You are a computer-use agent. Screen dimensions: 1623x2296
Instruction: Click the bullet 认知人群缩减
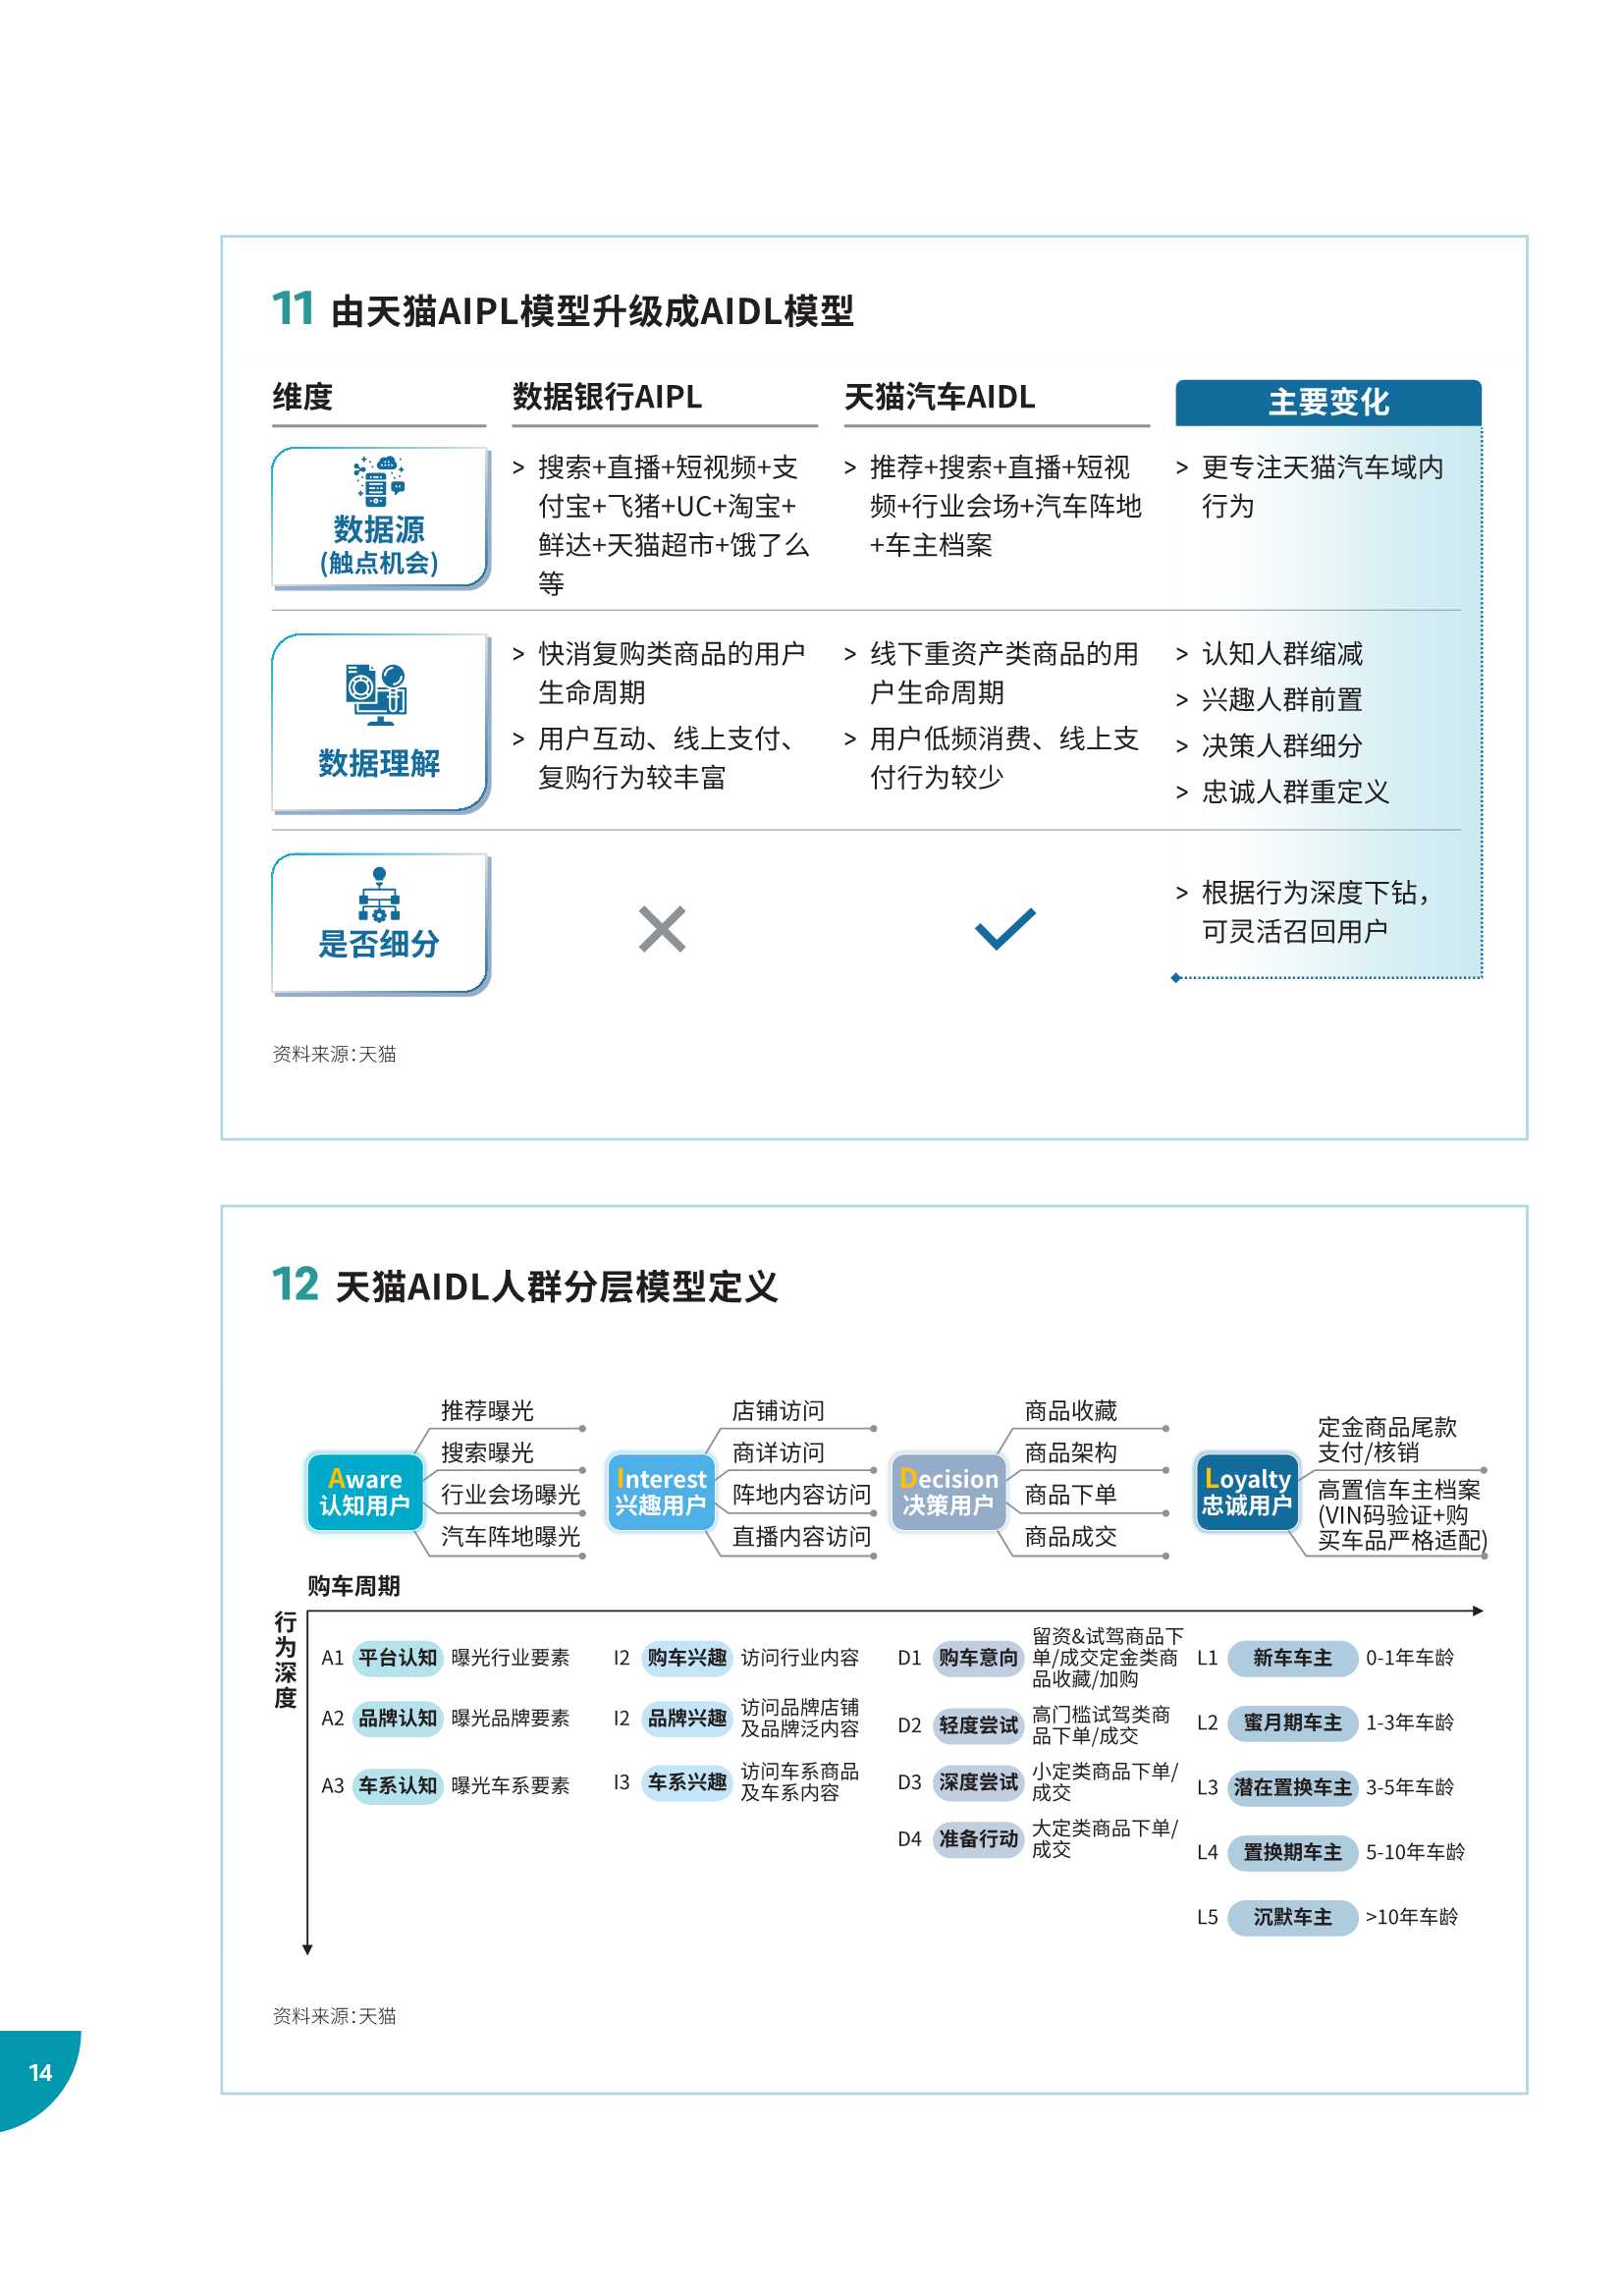click(1282, 654)
